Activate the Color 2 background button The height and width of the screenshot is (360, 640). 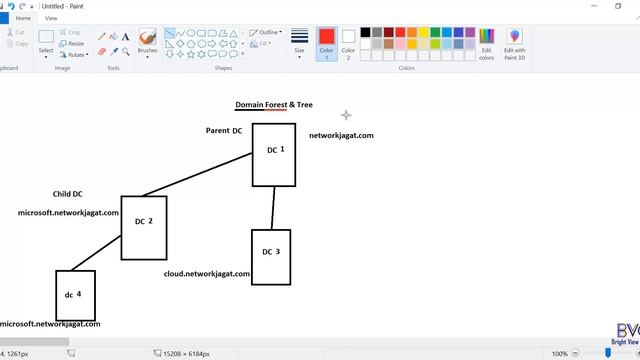click(348, 44)
